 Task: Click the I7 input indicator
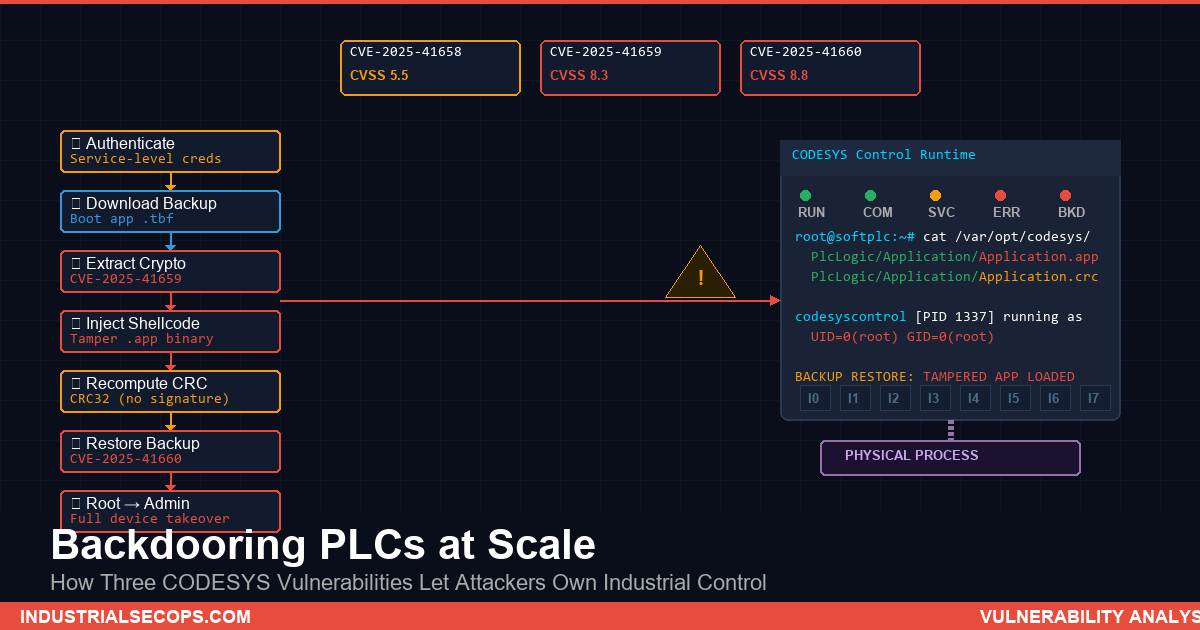coord(1095,398)
